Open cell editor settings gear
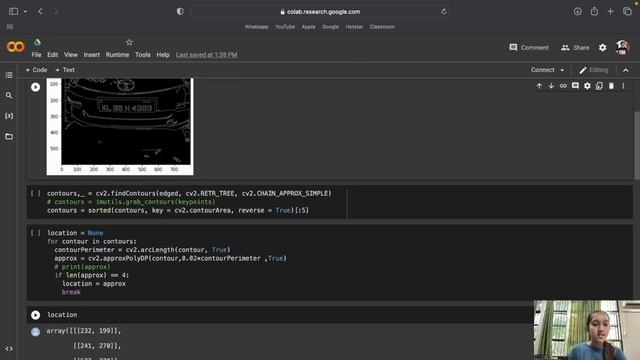This screenshot has width=640, height=360. click(x=587, y=86)
